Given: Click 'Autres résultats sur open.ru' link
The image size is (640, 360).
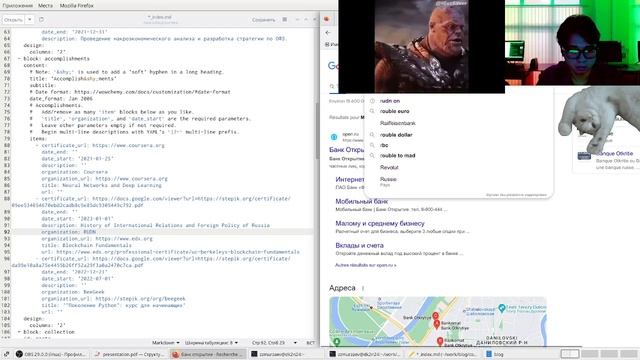Looking at the screenshot, I should [366, 265].
